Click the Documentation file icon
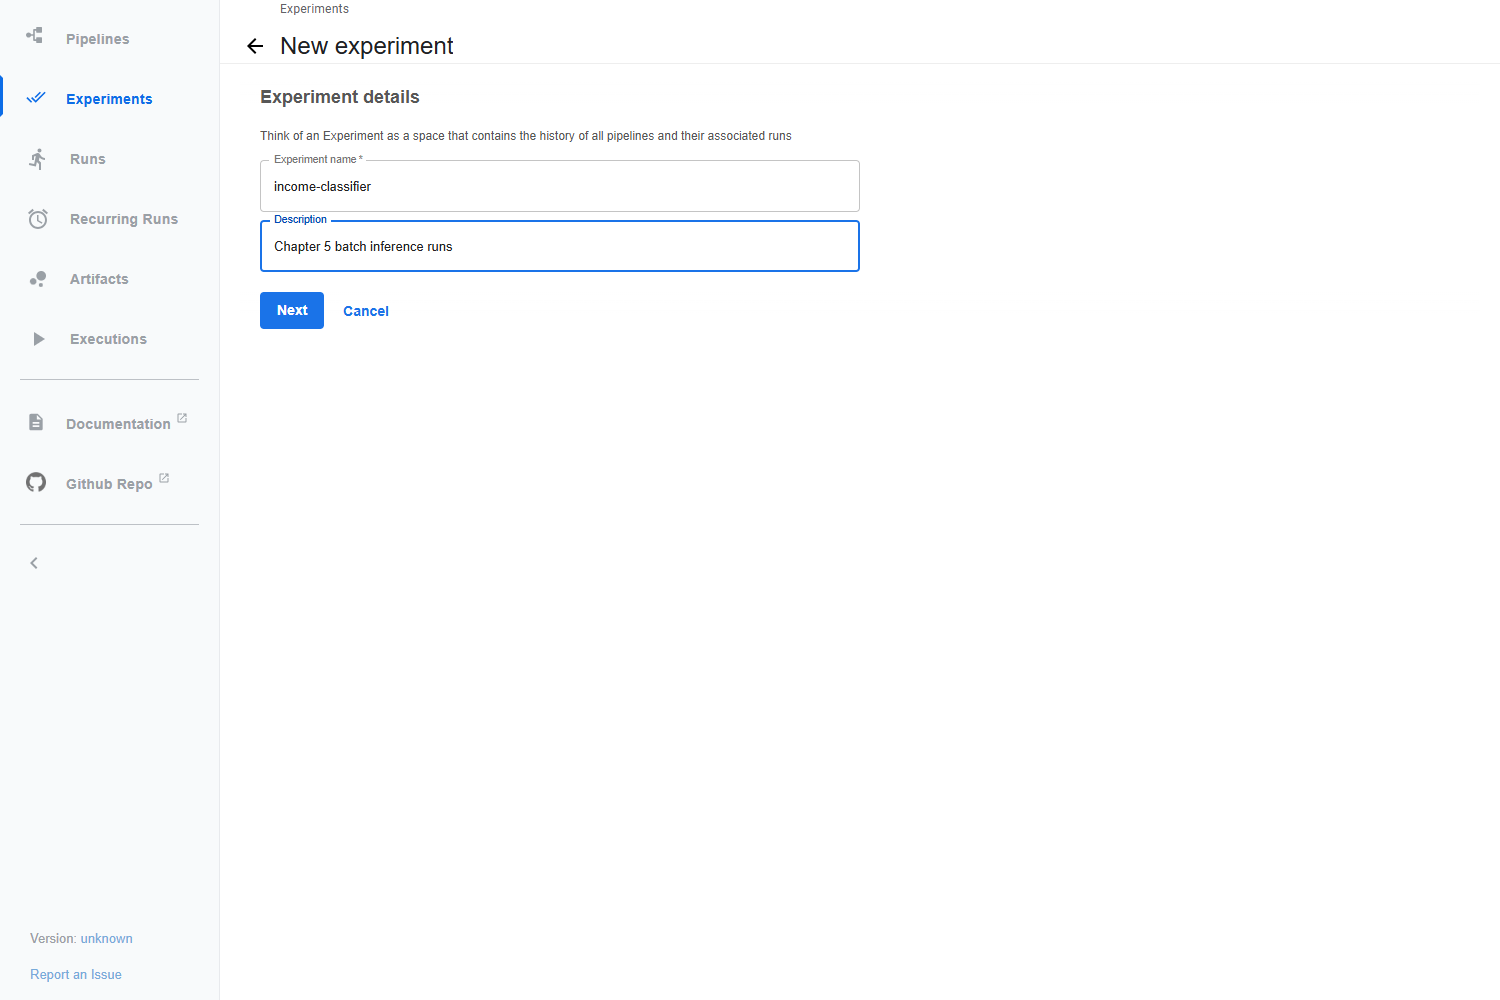The height and width of the screenshot is (1000, 1500). click(36, 422)
